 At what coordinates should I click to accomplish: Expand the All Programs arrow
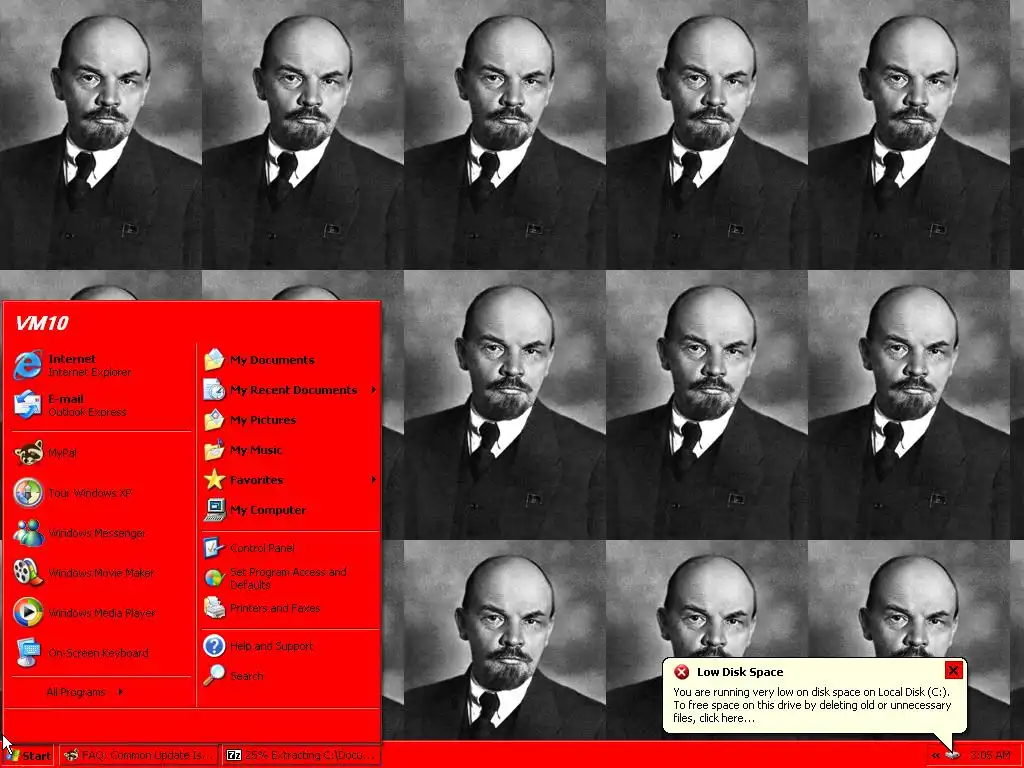[120, 692]
